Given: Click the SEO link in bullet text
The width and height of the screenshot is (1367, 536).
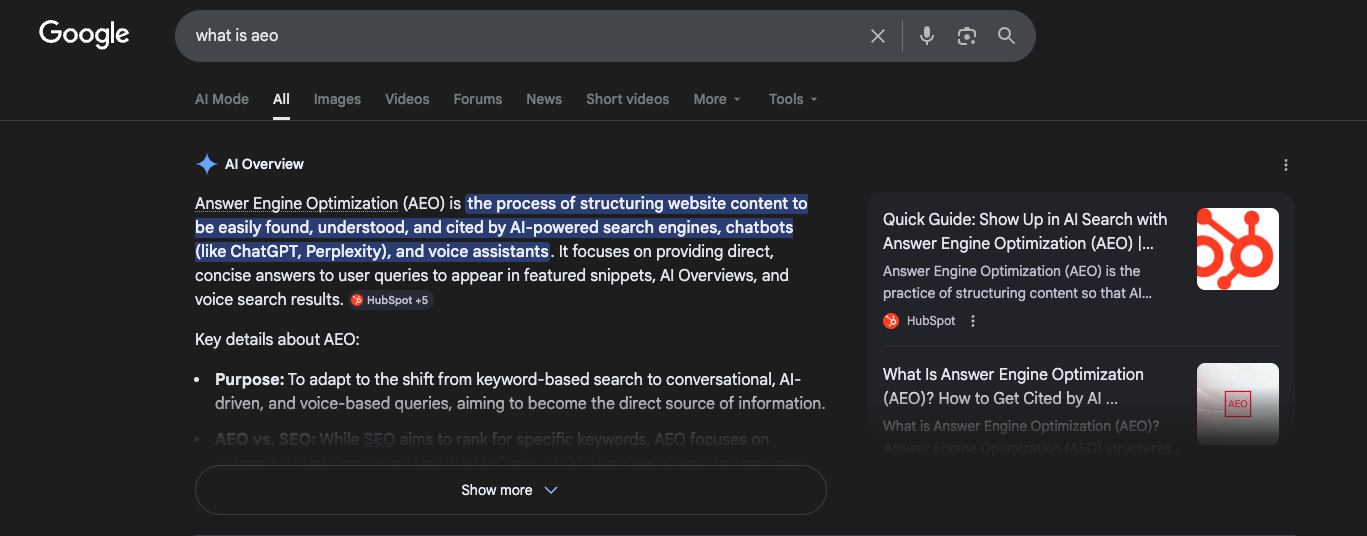Looking at the screenshot, I should 379,439.
